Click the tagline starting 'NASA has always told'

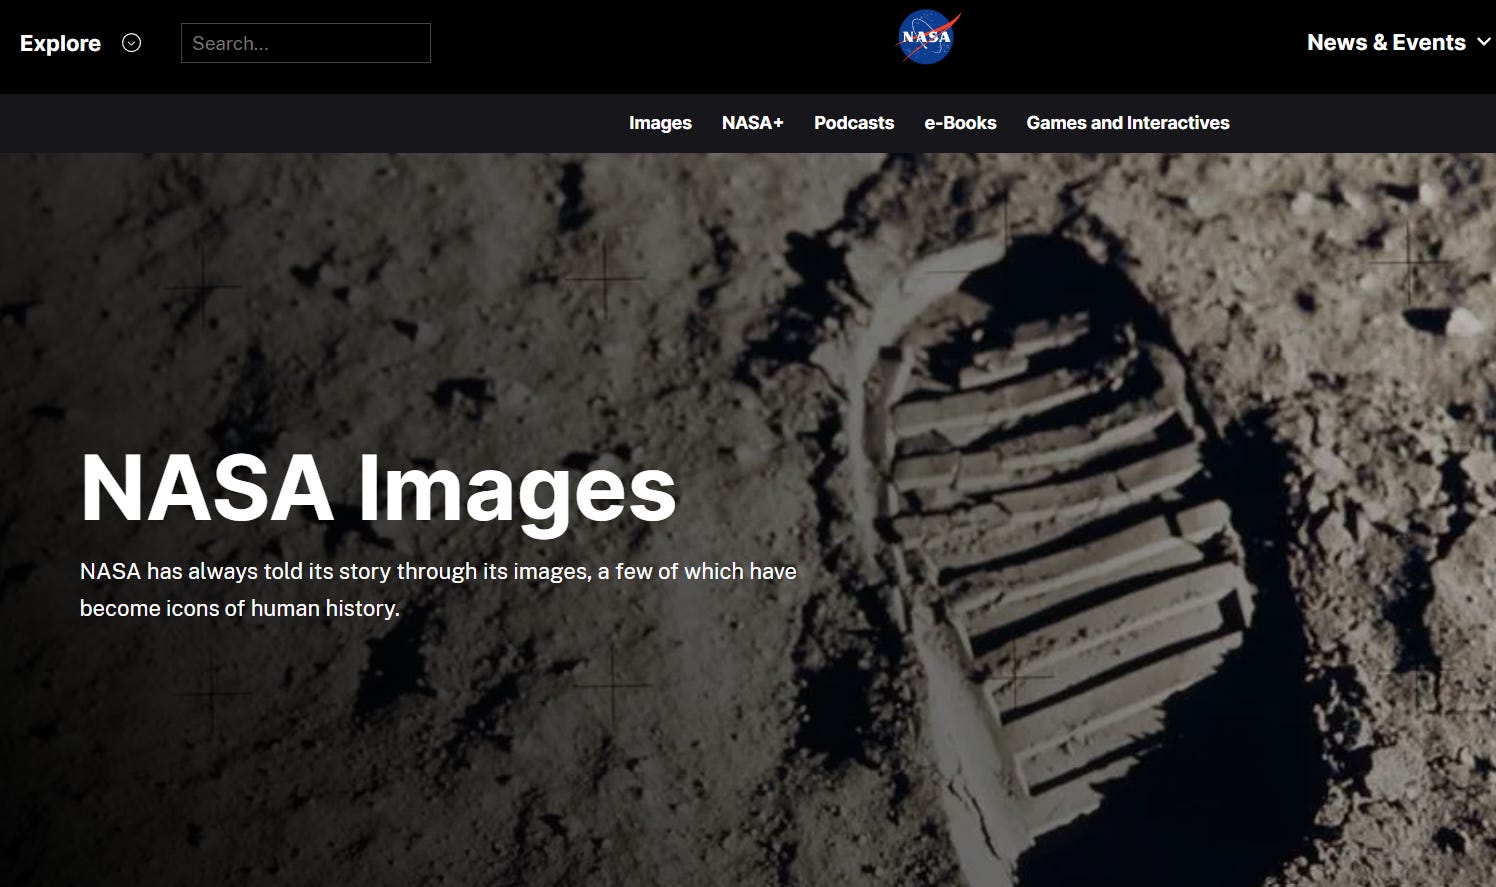coord(438,590)
